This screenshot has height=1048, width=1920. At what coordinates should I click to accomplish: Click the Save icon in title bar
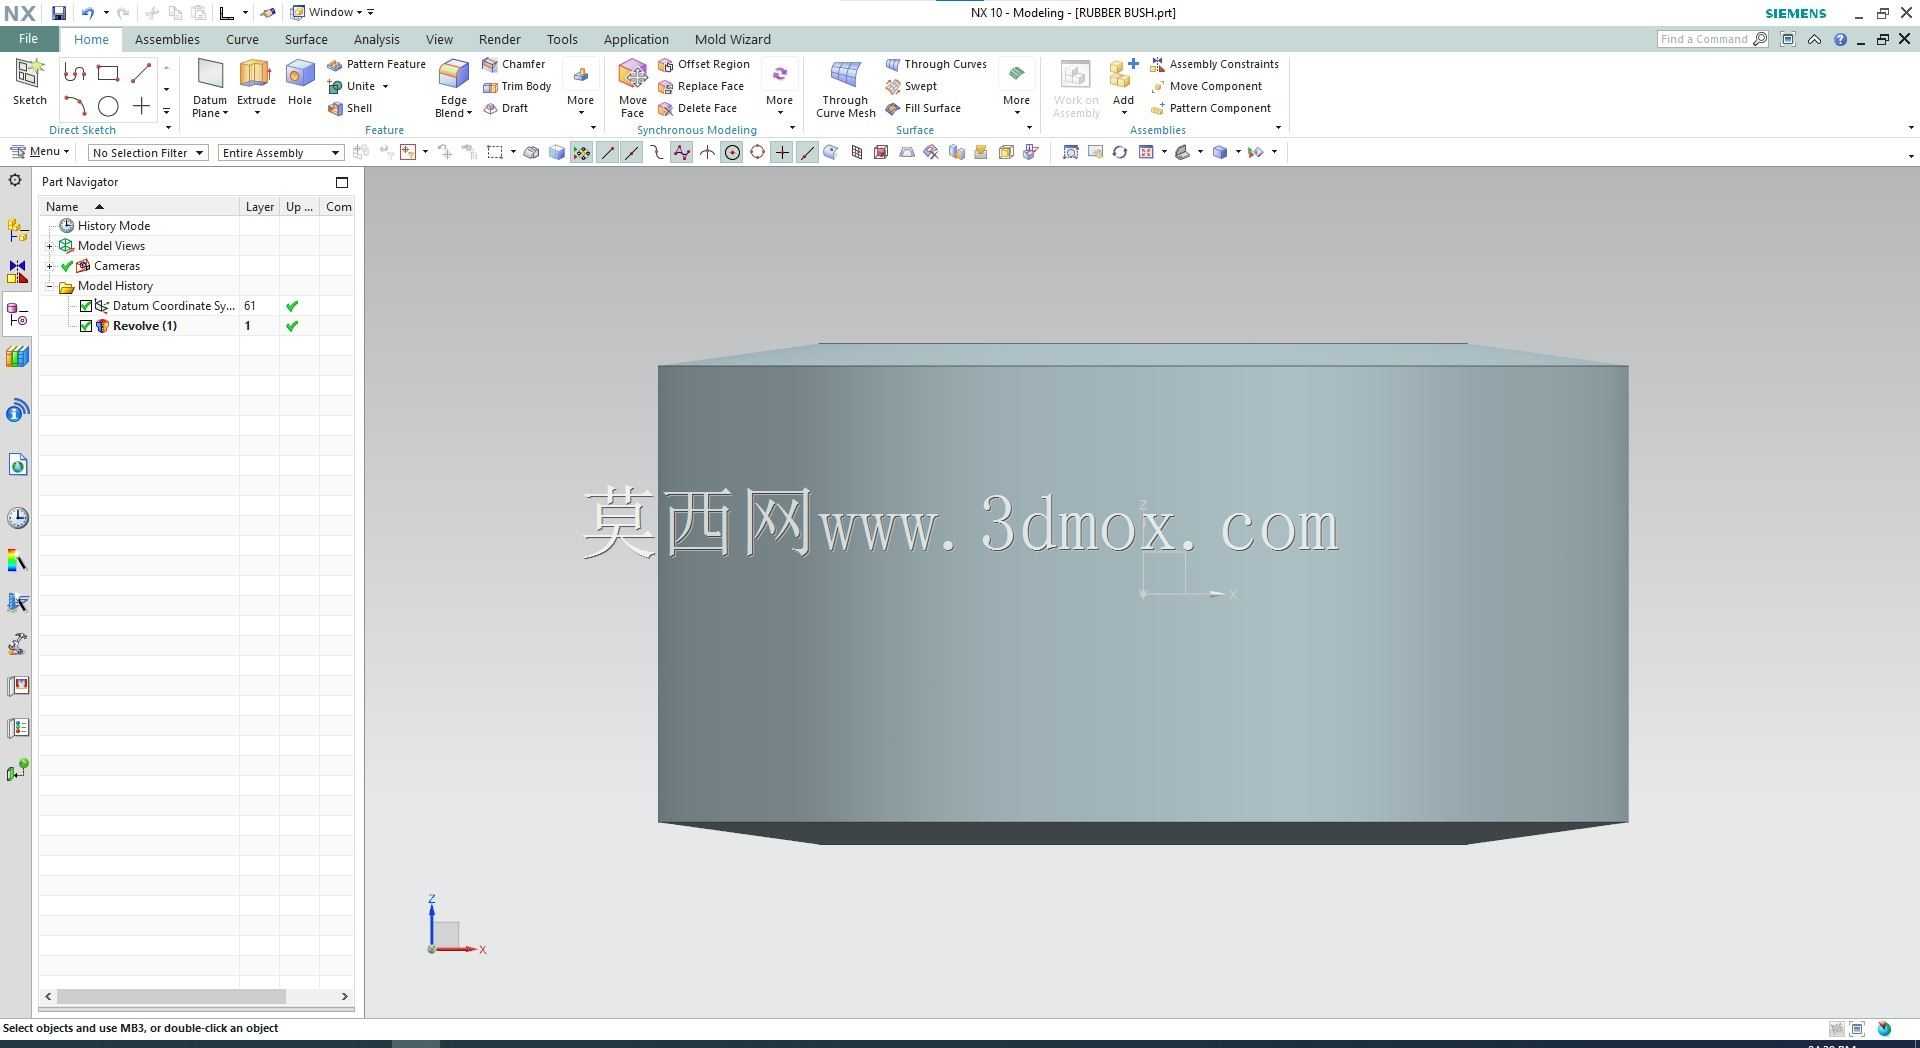58,13
